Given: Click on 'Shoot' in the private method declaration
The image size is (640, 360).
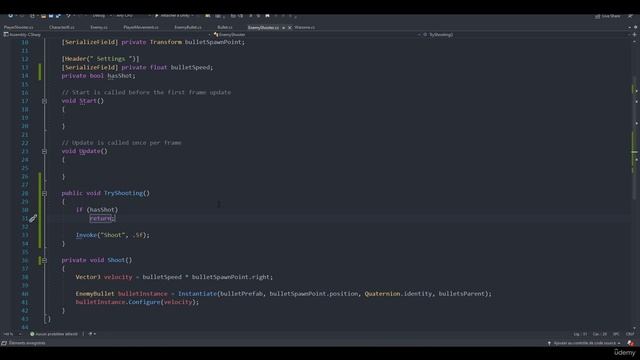Looking at the screenshot, I should coord(116,260).
